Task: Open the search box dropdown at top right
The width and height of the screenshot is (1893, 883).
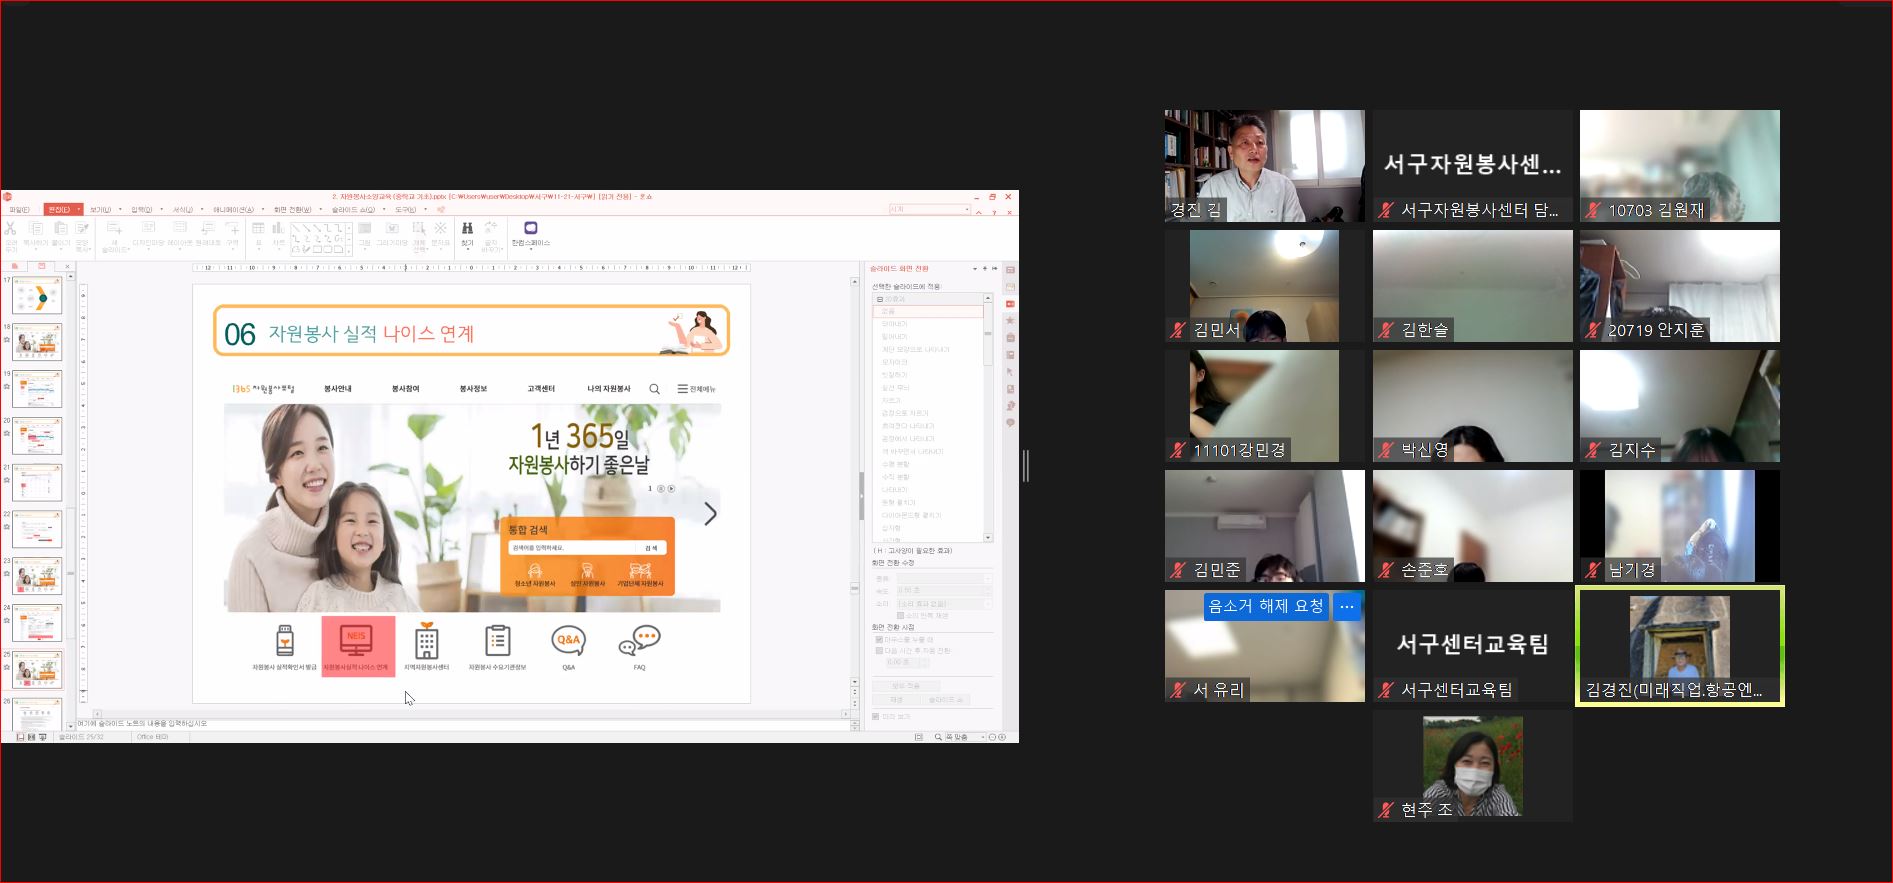Action: click(x=967, y=209)
